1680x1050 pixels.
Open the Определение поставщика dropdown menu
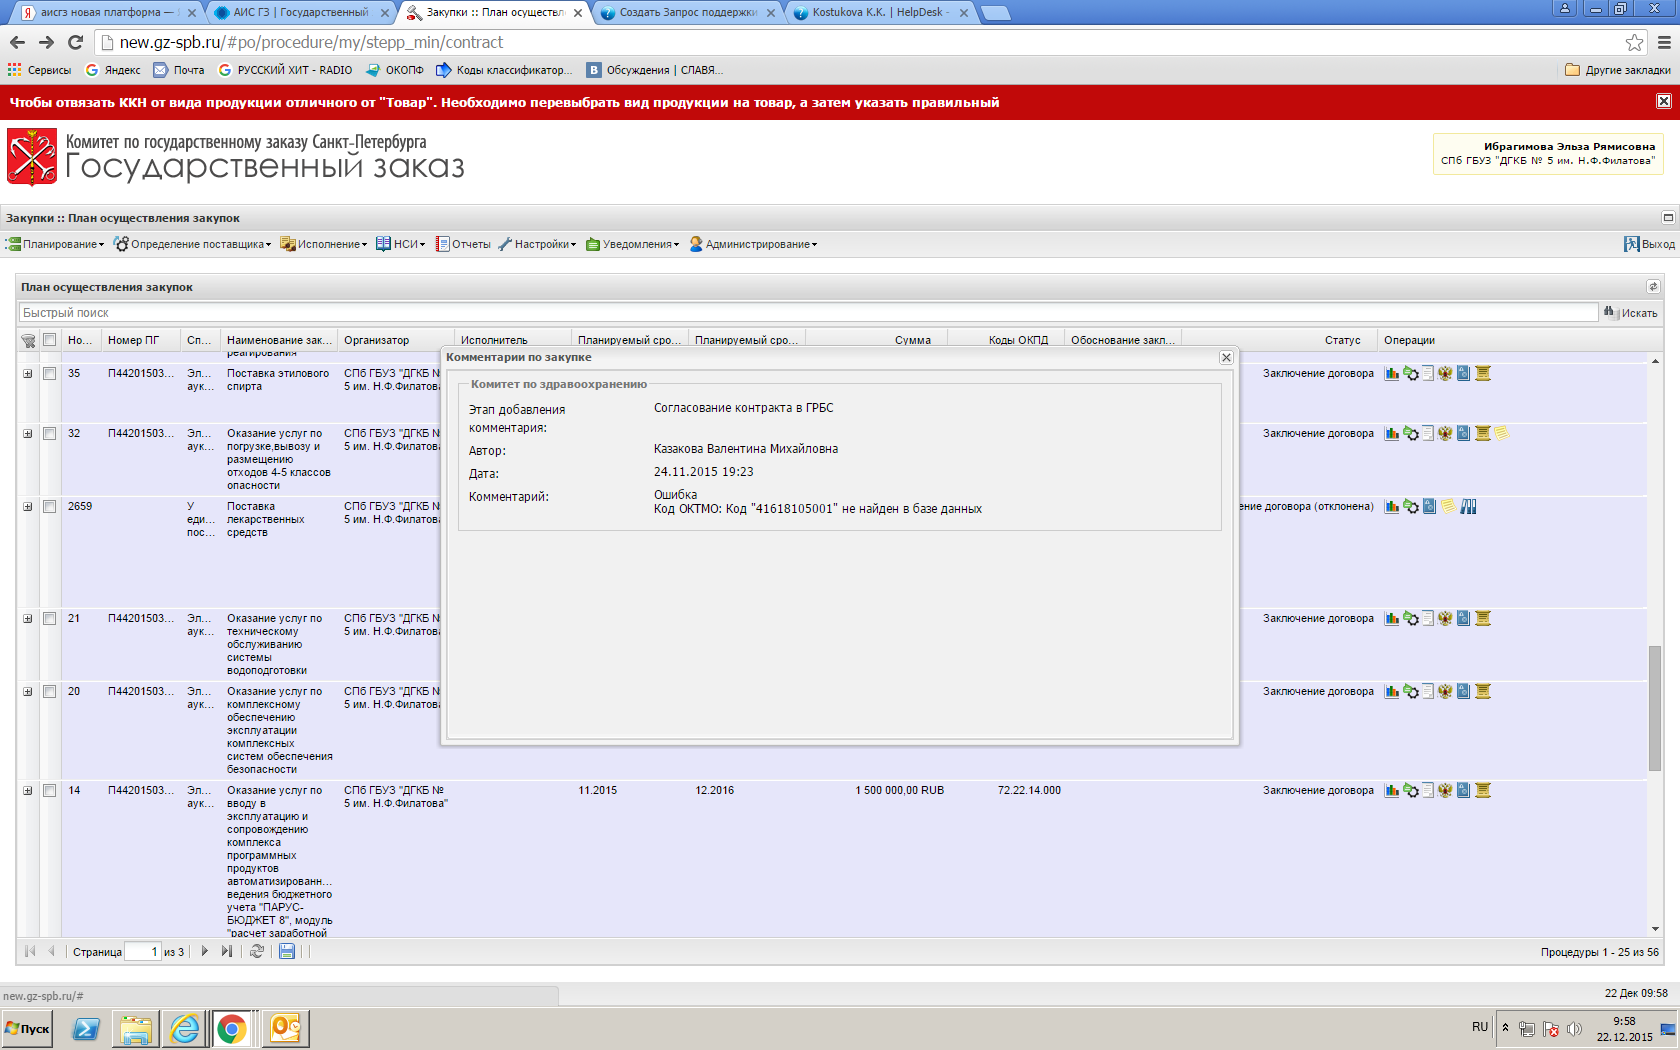(192, 244)
